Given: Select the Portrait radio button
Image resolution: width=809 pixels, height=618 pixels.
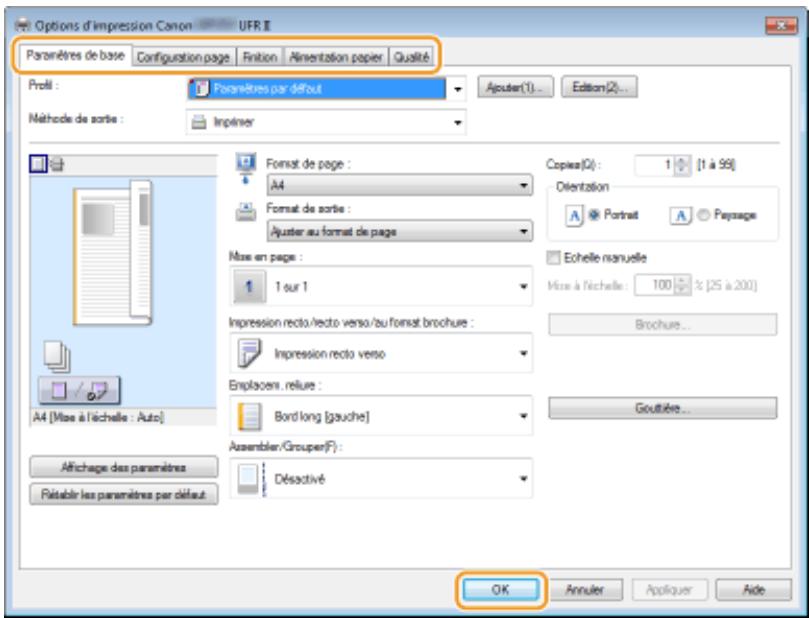Looking at the screenshot, I should [593, 215].
